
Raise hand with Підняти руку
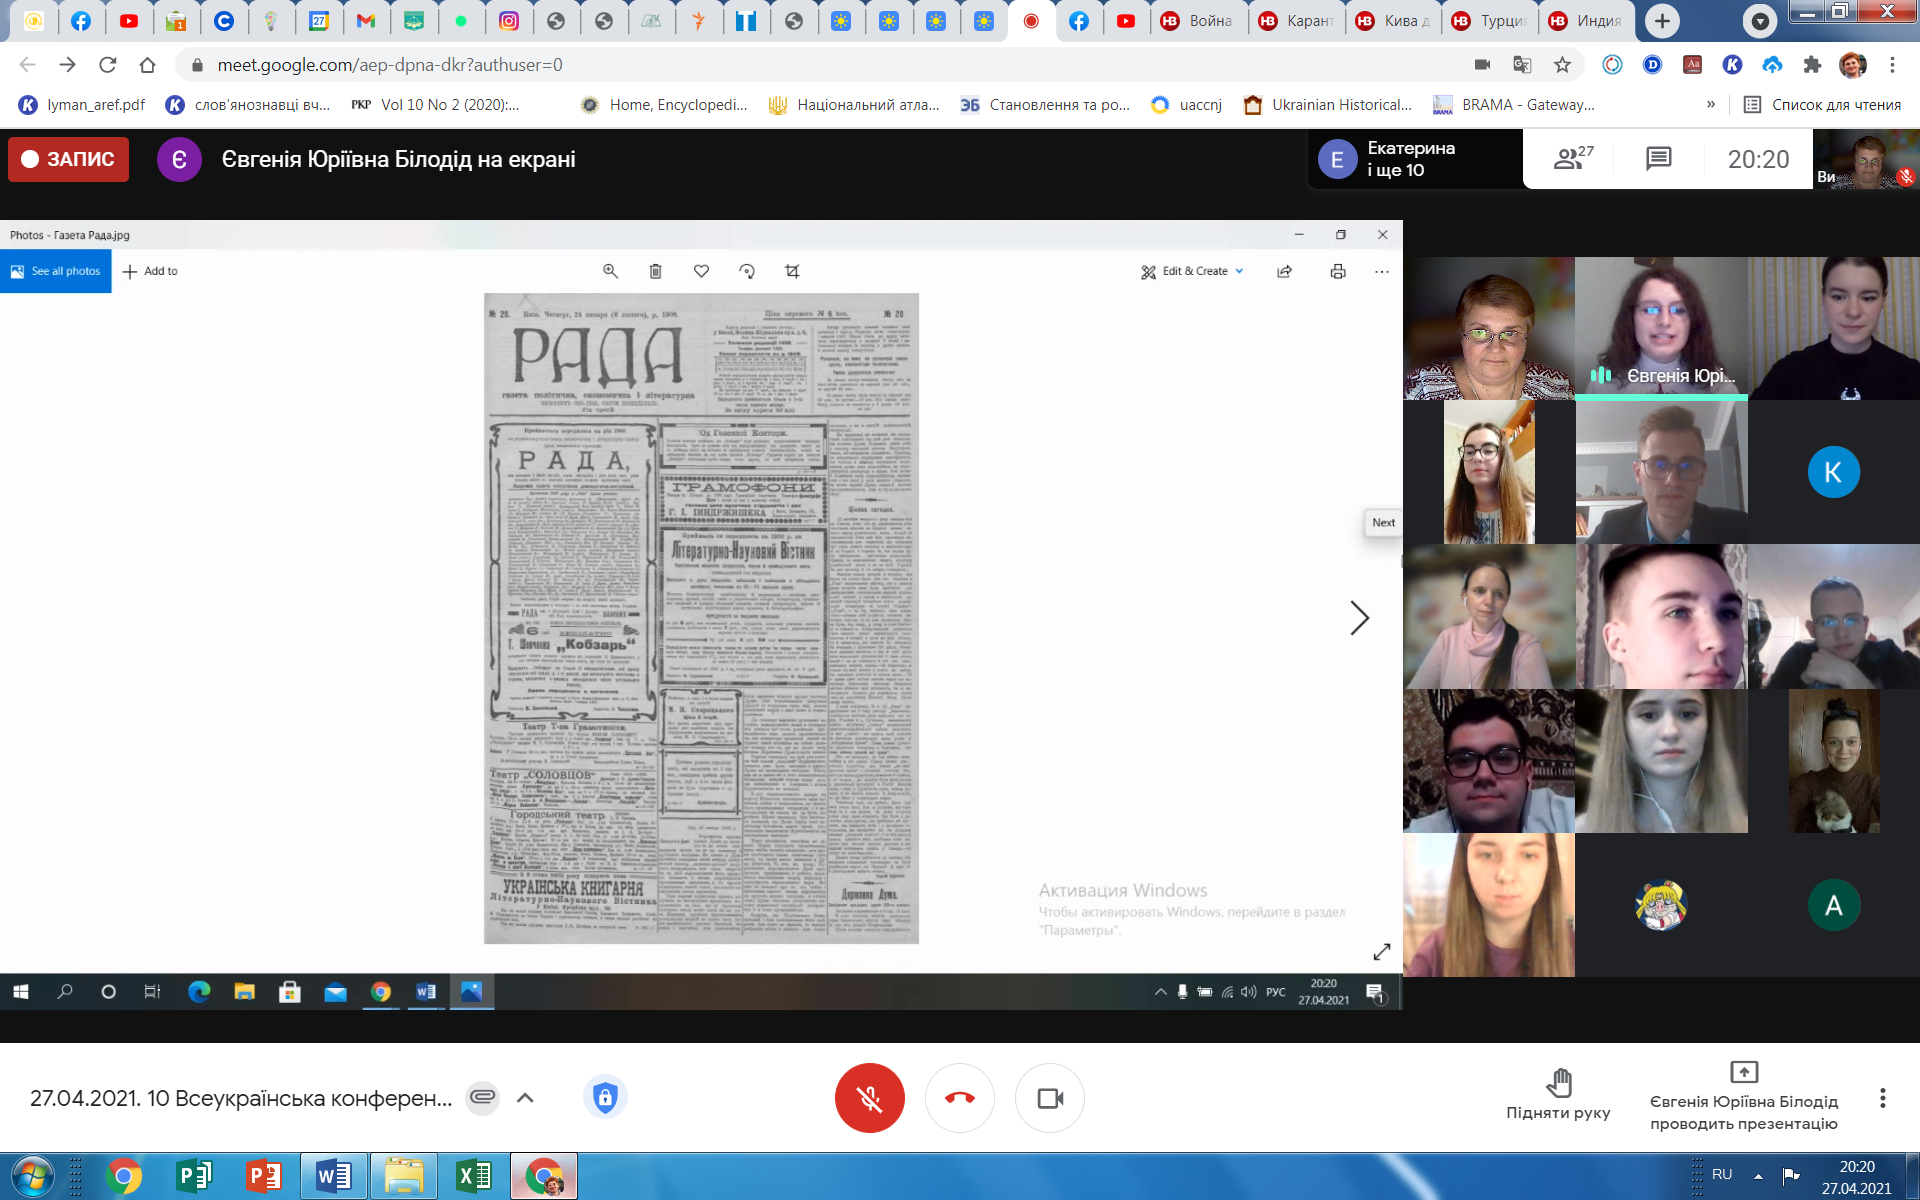(x=1558, y=1094)
